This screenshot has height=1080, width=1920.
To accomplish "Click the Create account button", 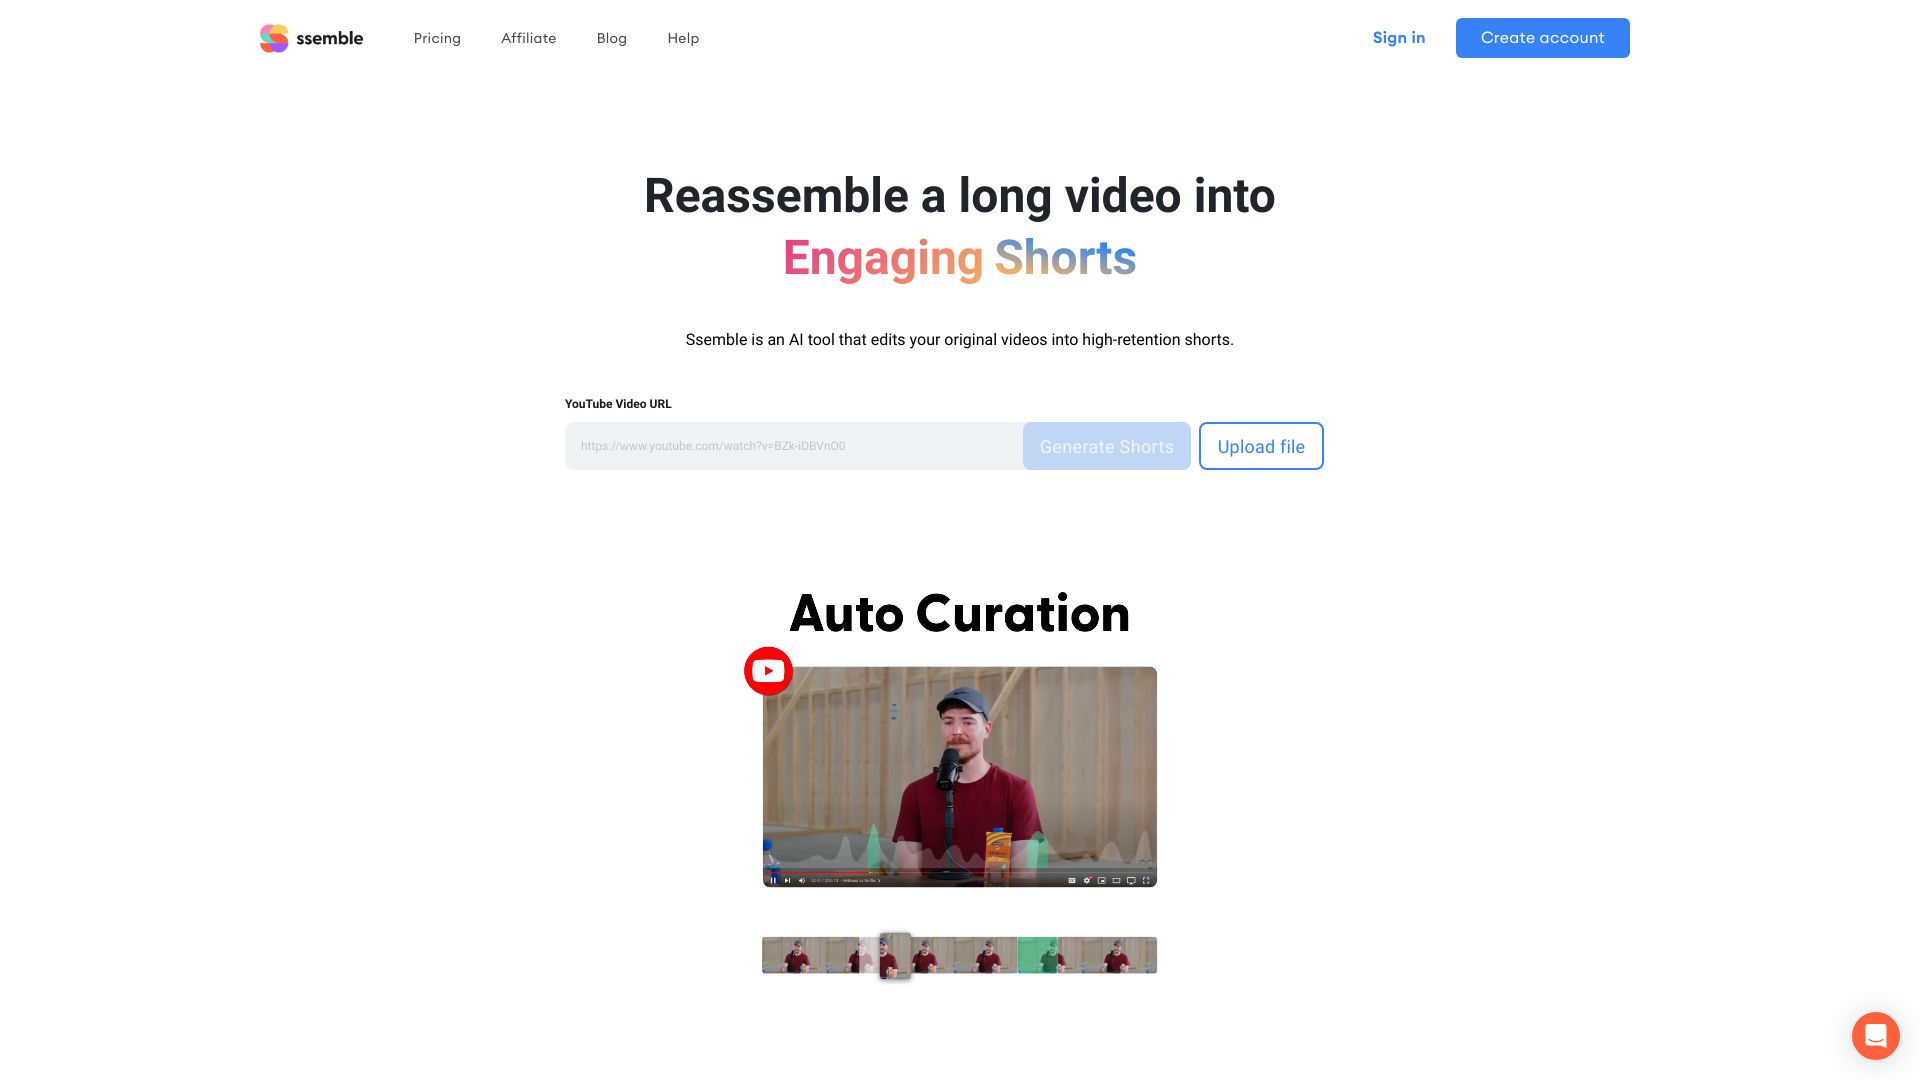I will 1542,37.
